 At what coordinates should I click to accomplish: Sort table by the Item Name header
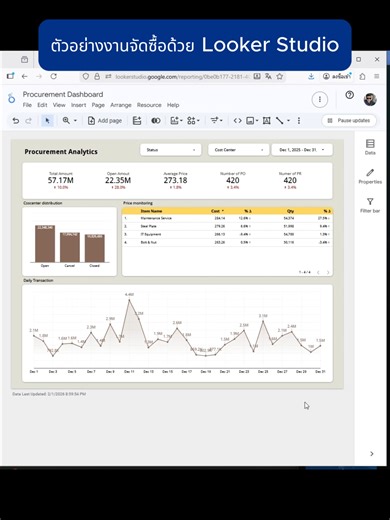(x=151, y=211)
